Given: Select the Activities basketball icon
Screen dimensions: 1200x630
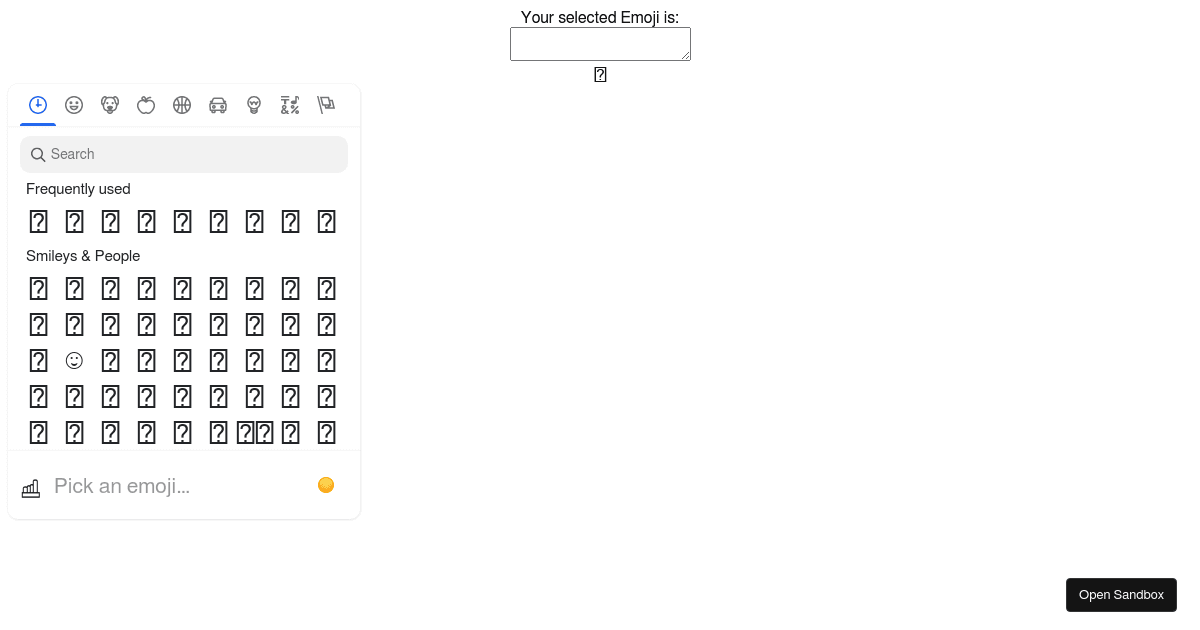Looking at the screenshot, I should [182, 105].
